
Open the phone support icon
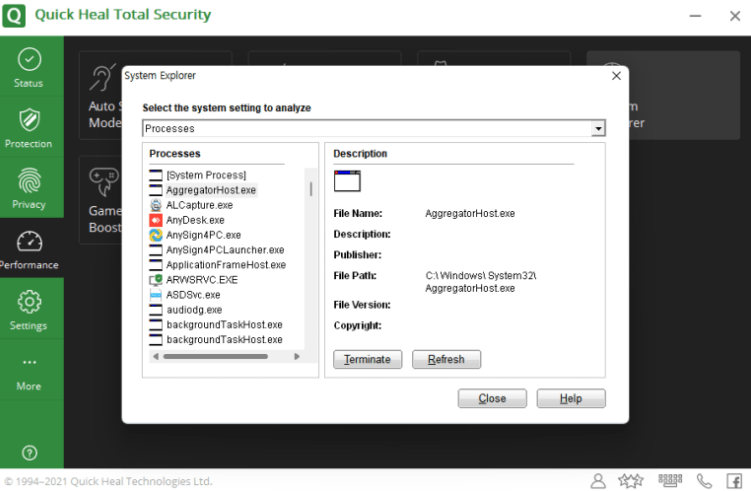pyautogui.click(x=704, y=481)
